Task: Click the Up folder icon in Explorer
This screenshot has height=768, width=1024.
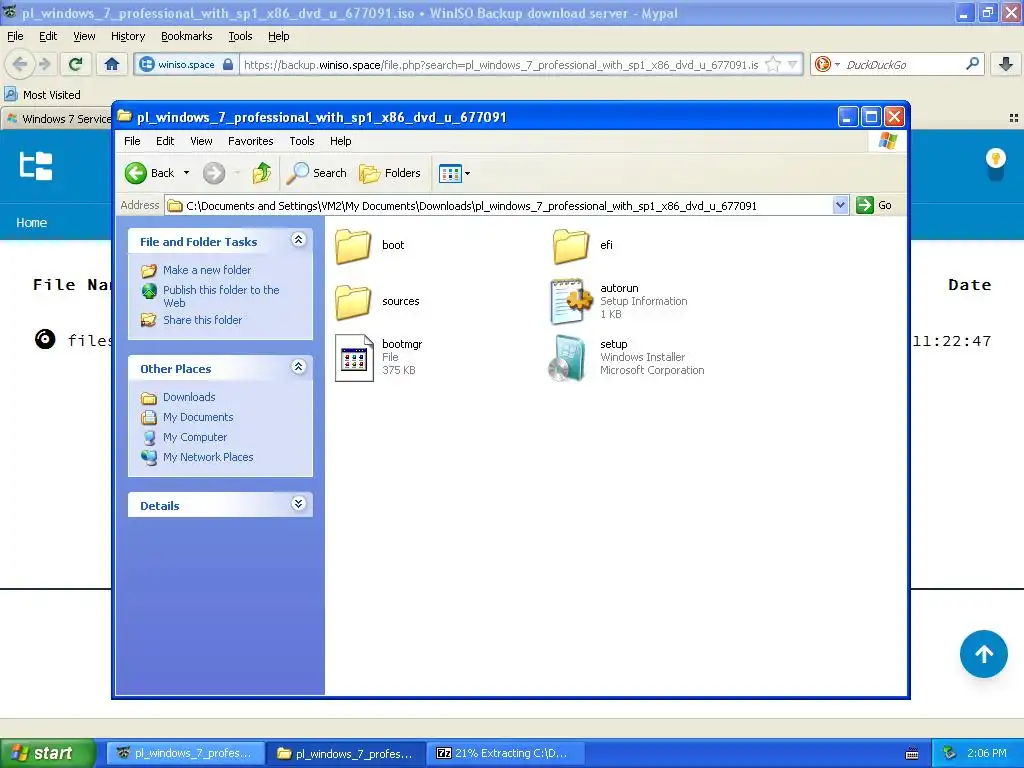Action: coord(262,173)
